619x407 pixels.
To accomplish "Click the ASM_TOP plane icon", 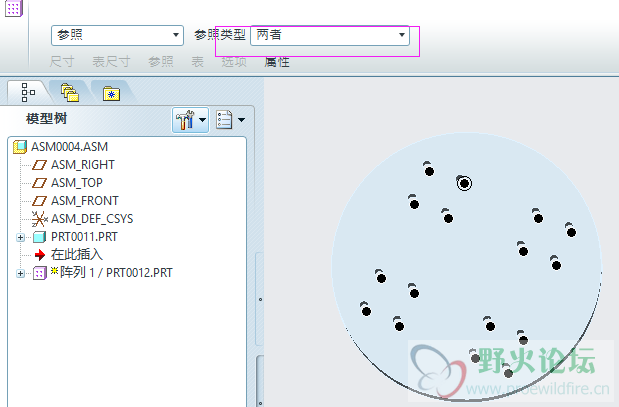I will tap(39, 183).
